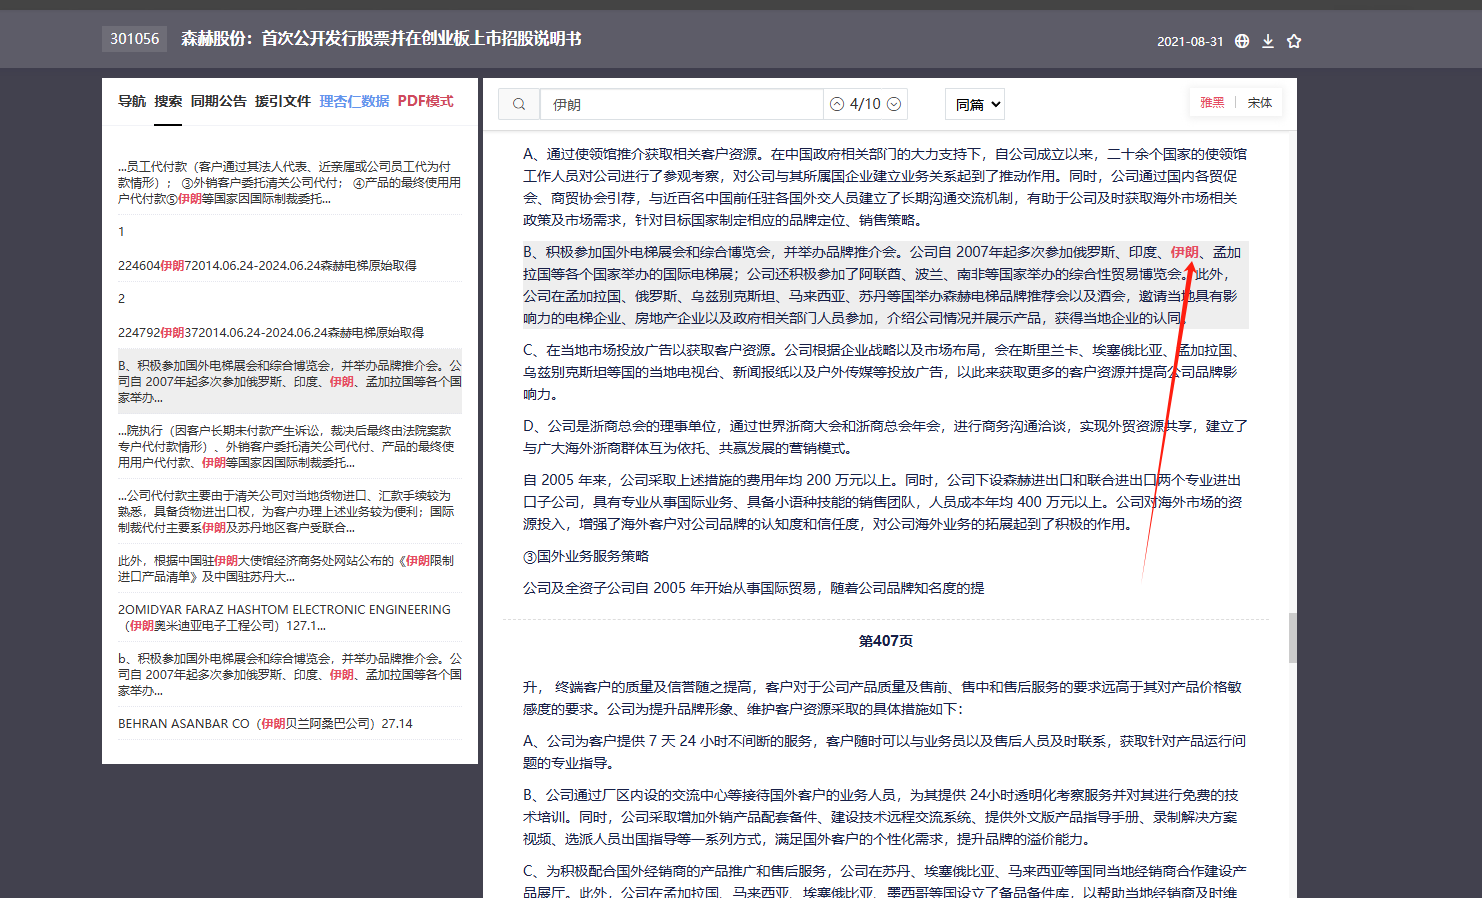1482x898 pixels.
Task: Go to next search match
Action: click(894, 104)
